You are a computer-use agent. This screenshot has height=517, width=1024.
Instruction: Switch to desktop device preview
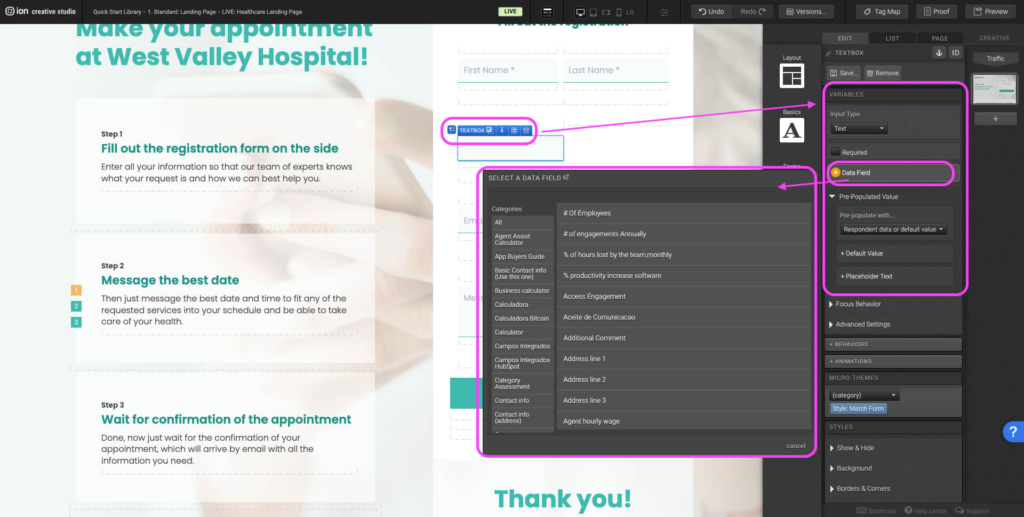(x=580, y=12)
